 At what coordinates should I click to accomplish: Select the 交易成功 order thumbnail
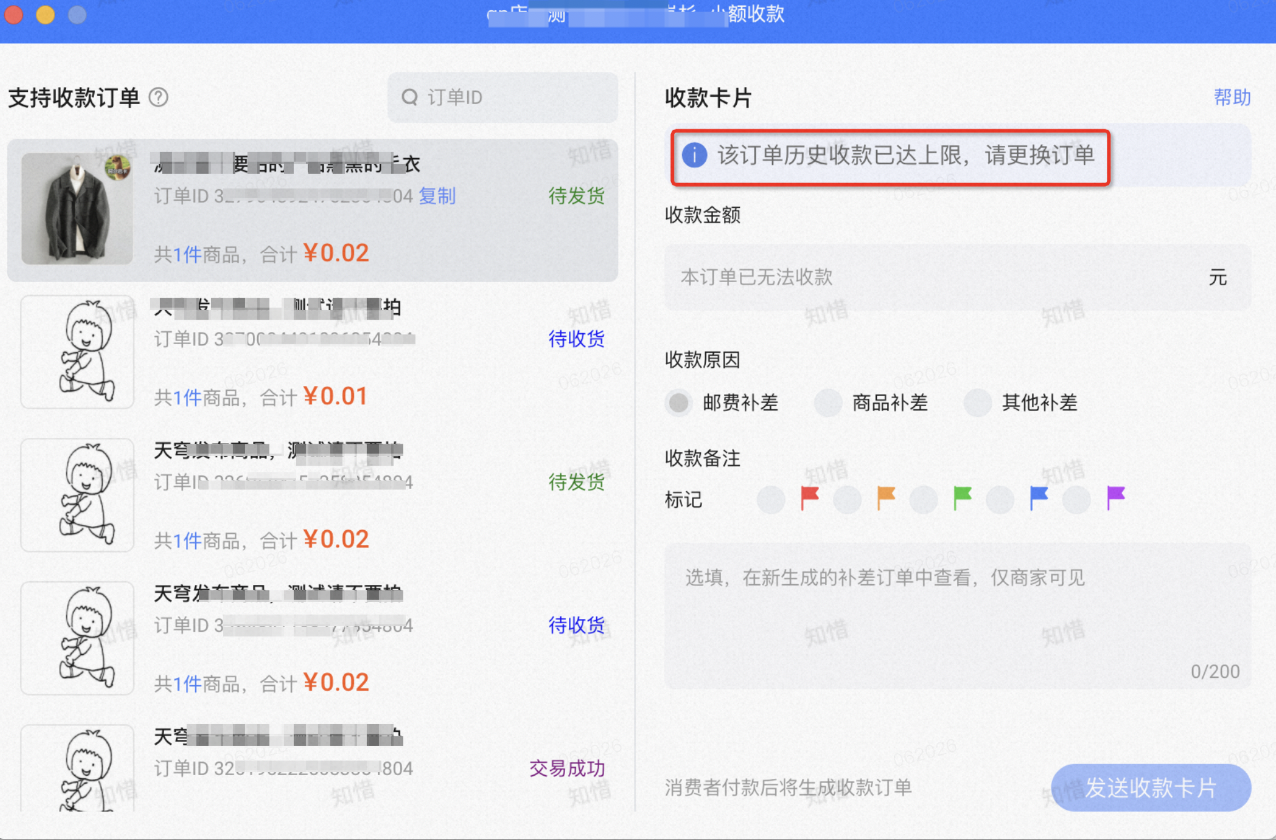[x=77, y=768]
